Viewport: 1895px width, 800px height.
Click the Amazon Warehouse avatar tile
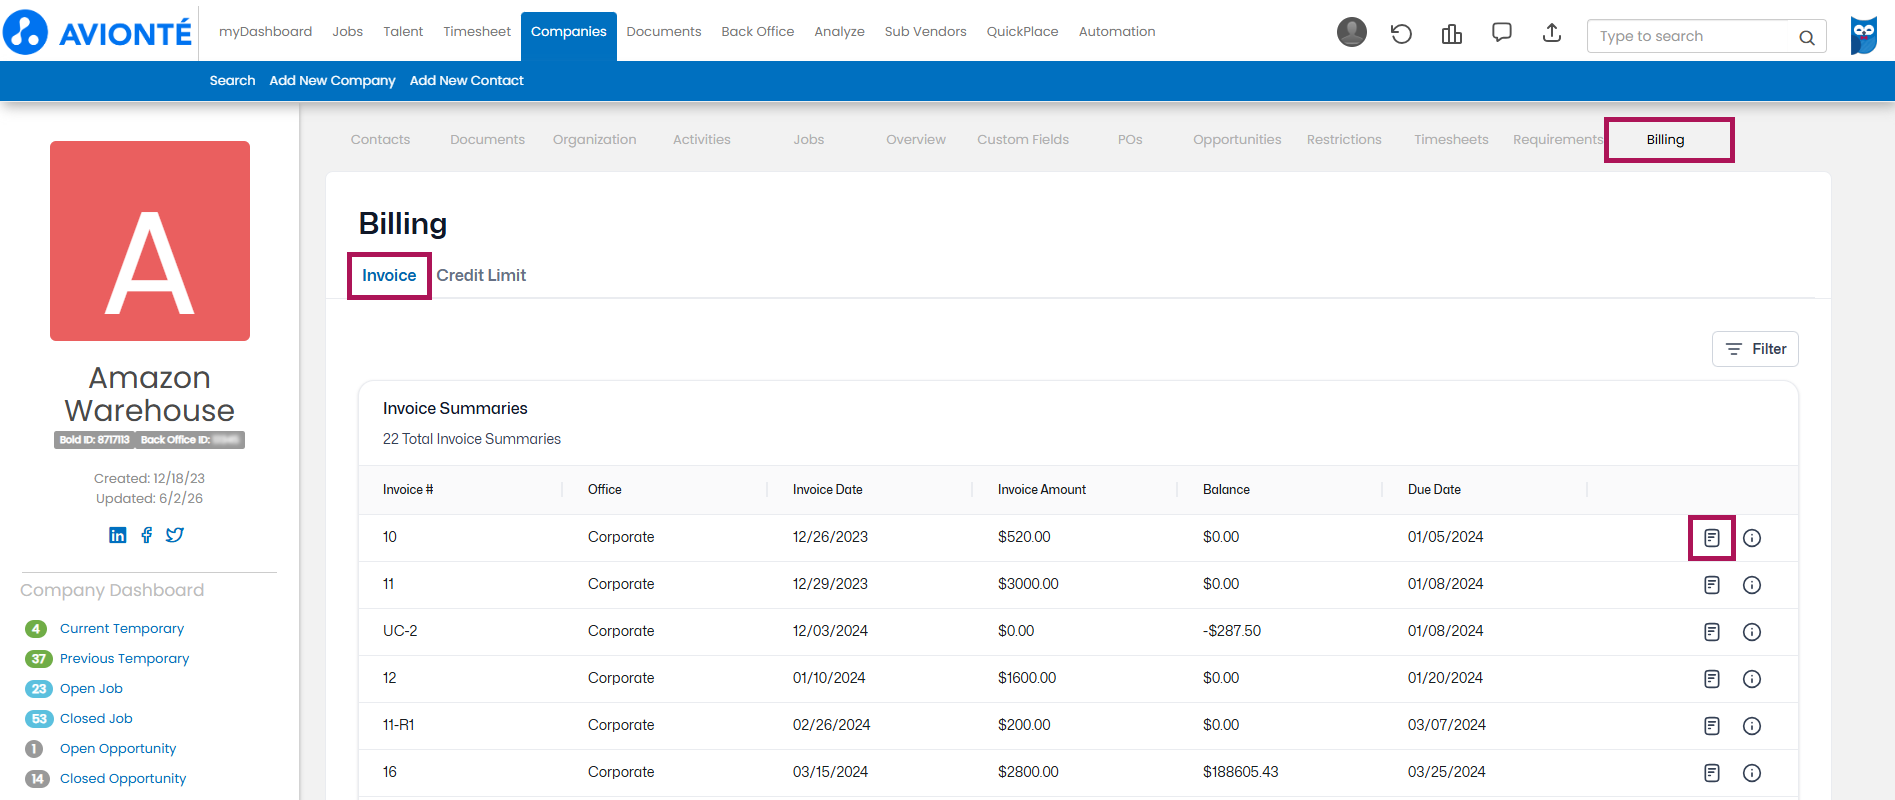150,241
